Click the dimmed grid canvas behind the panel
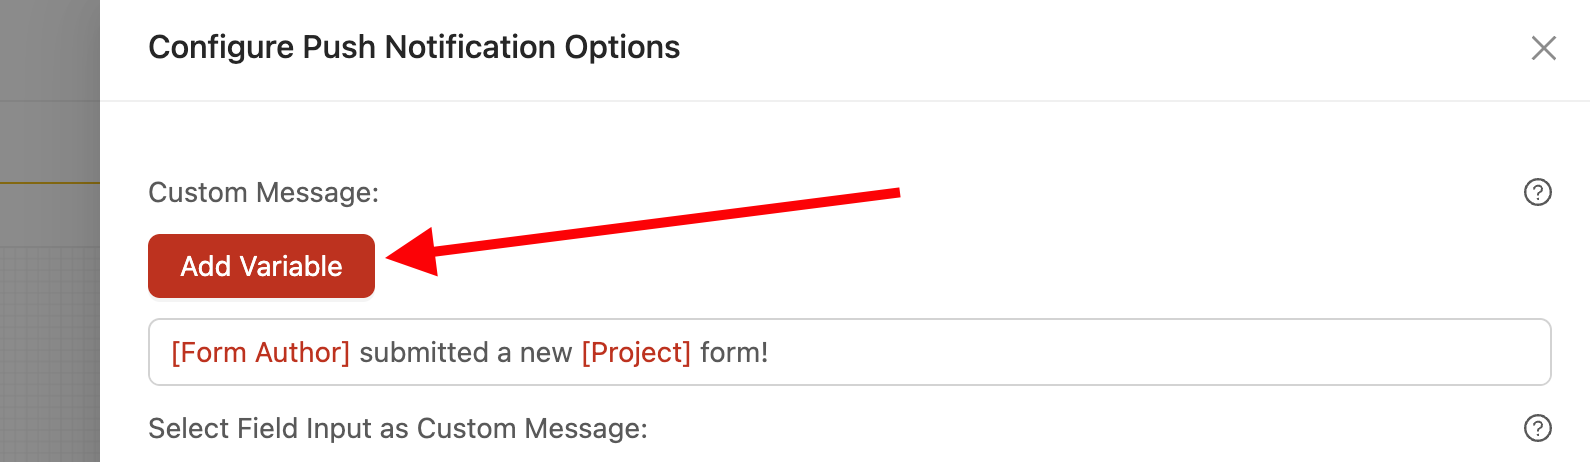 point(50,350)
